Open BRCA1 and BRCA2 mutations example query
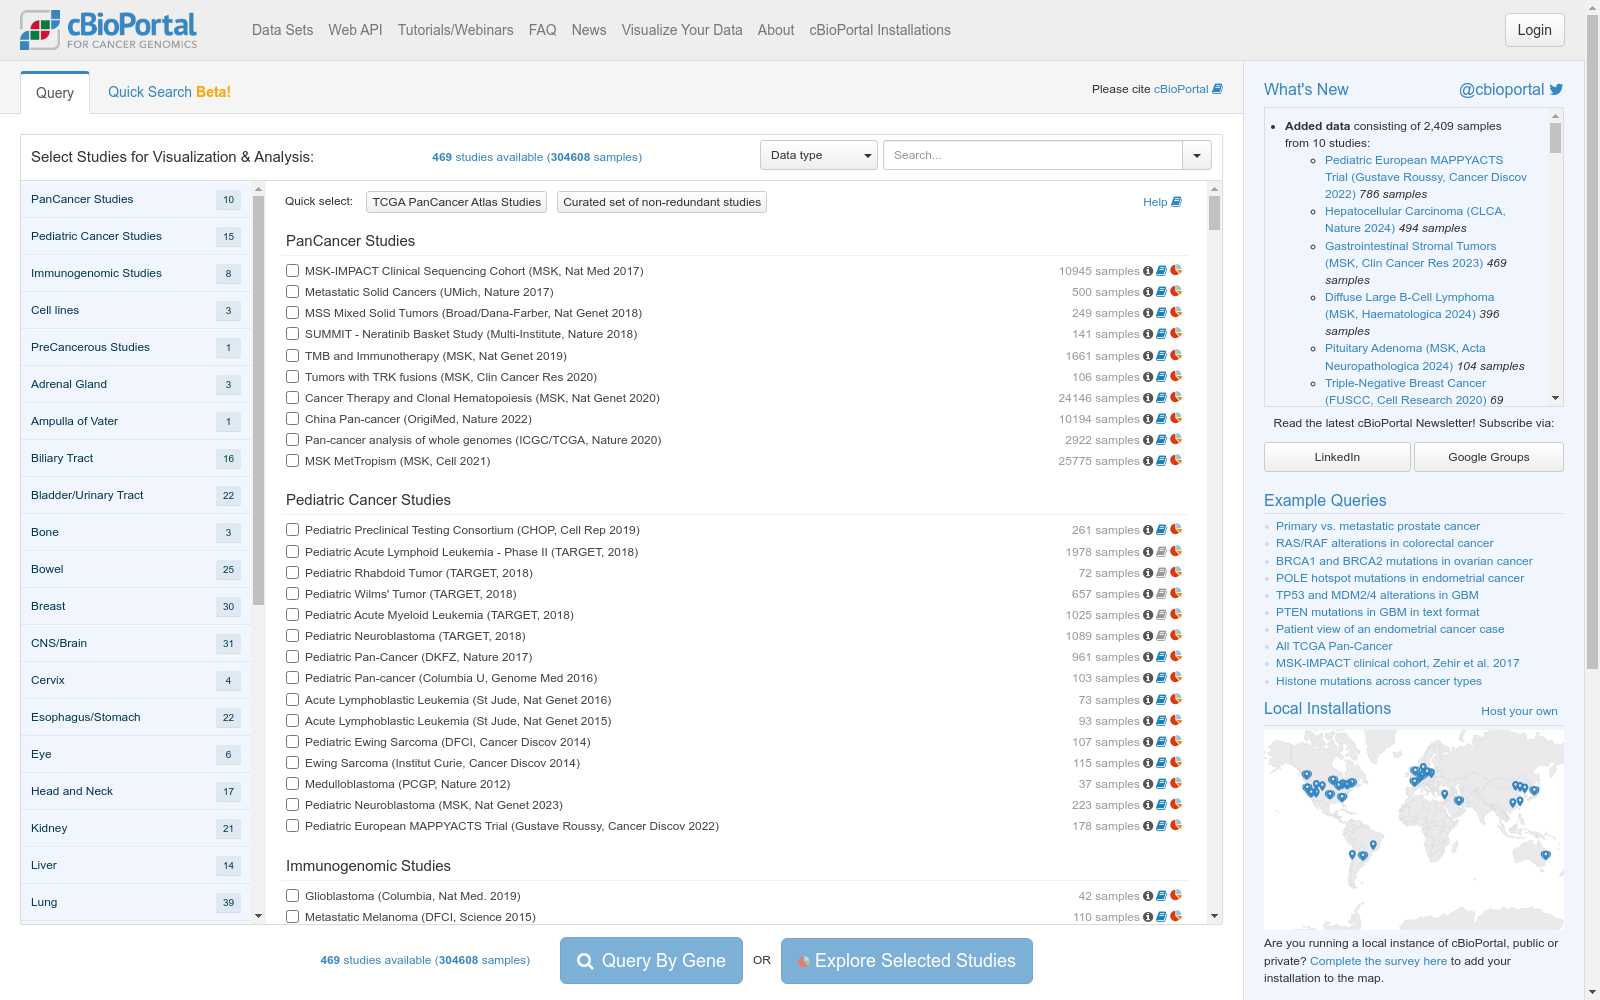 [x=1404, y=561]
